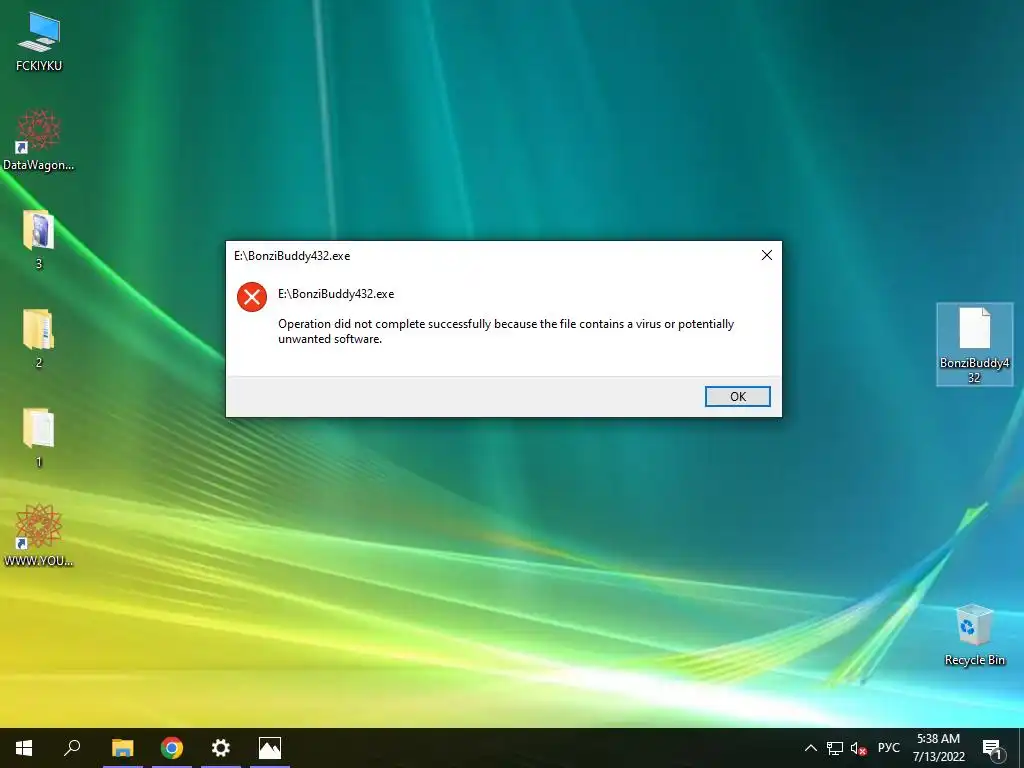Screen dimensions: 1024x768
Task: Select the folder named 2
Action: [x=39, y=338]
